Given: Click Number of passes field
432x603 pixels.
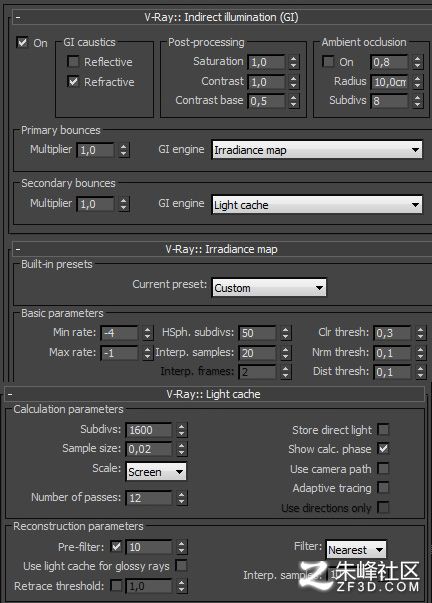Looking at the screenshot, I should tap(149, 498).
